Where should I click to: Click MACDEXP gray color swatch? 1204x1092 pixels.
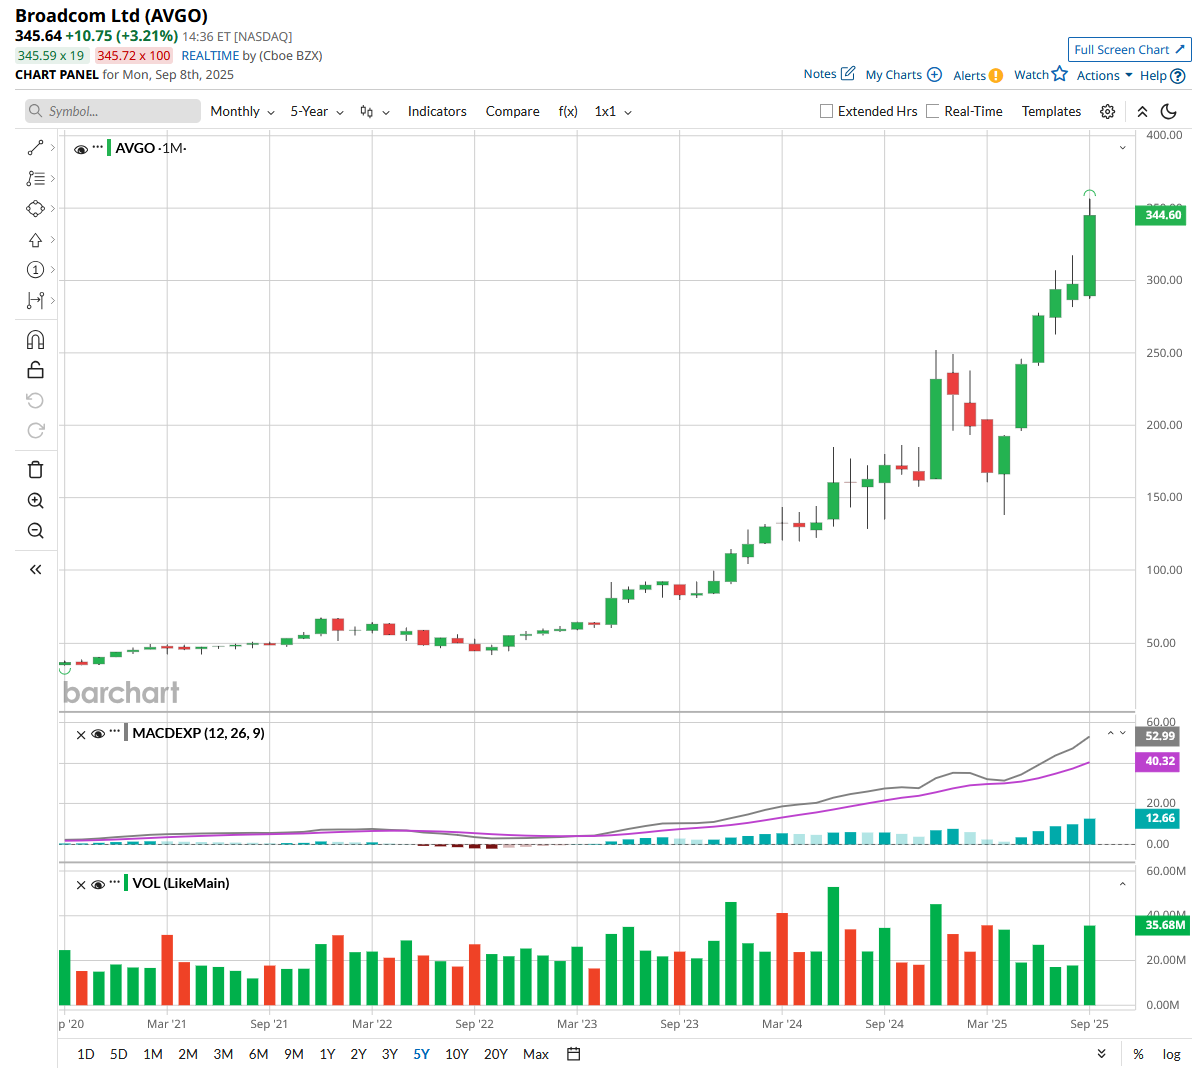click(x=126, y=733)
